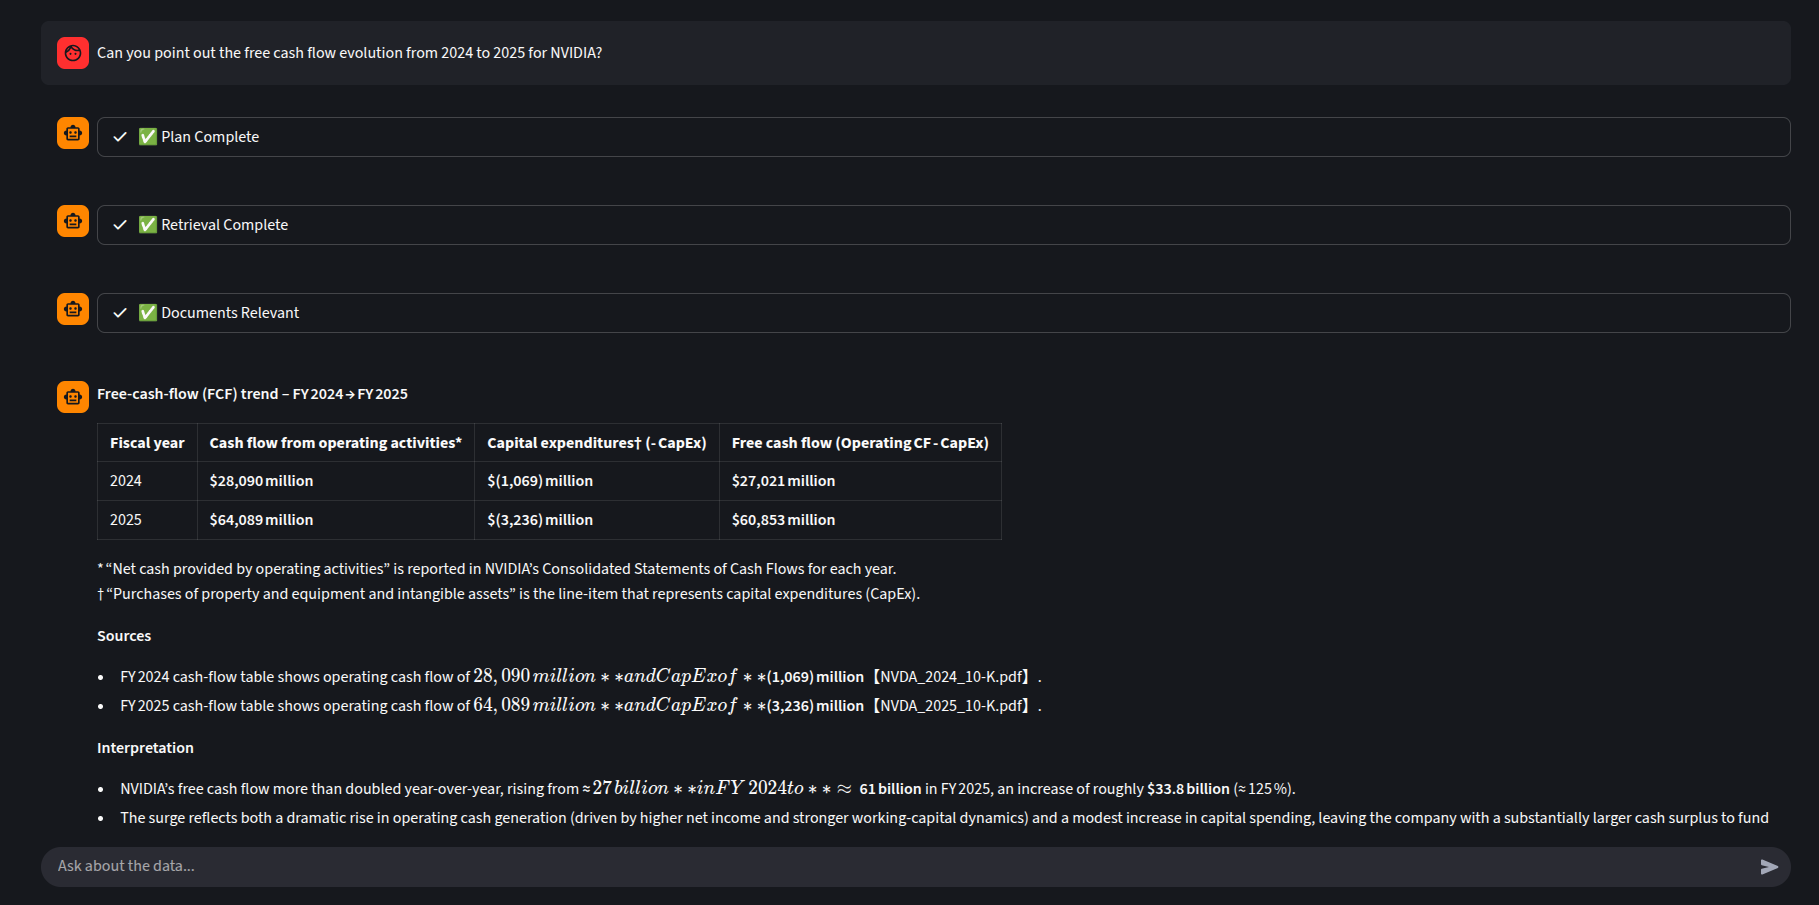Click the red user avatar icon
Image resolution: width=1819 pixels, height=905 pixels.
pos(73,53)
